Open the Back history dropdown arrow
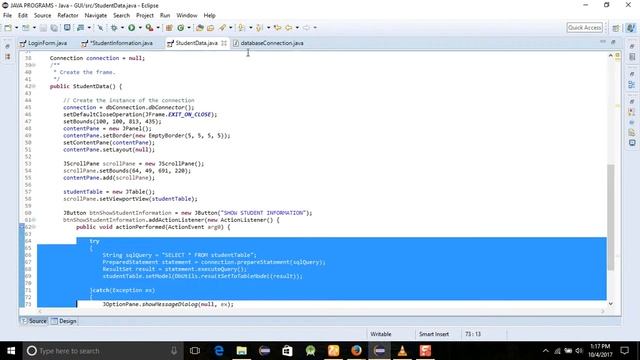 tap(297, 28)
